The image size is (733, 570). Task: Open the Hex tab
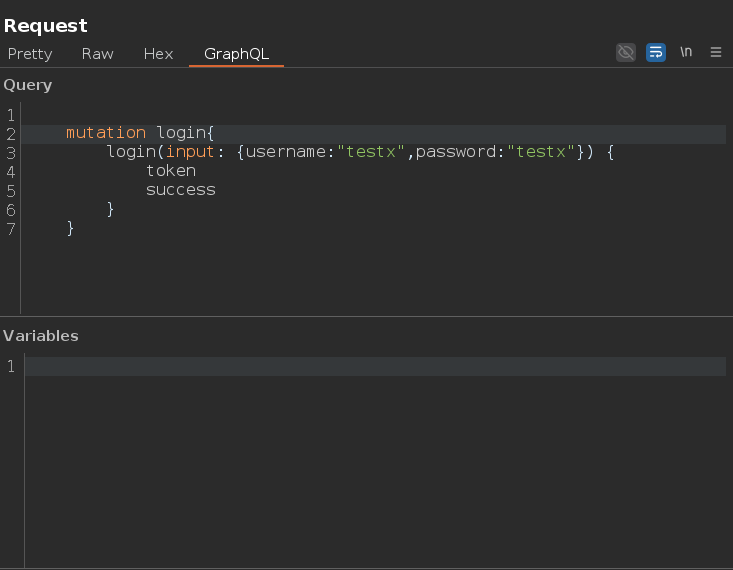(x=158, y=54)
